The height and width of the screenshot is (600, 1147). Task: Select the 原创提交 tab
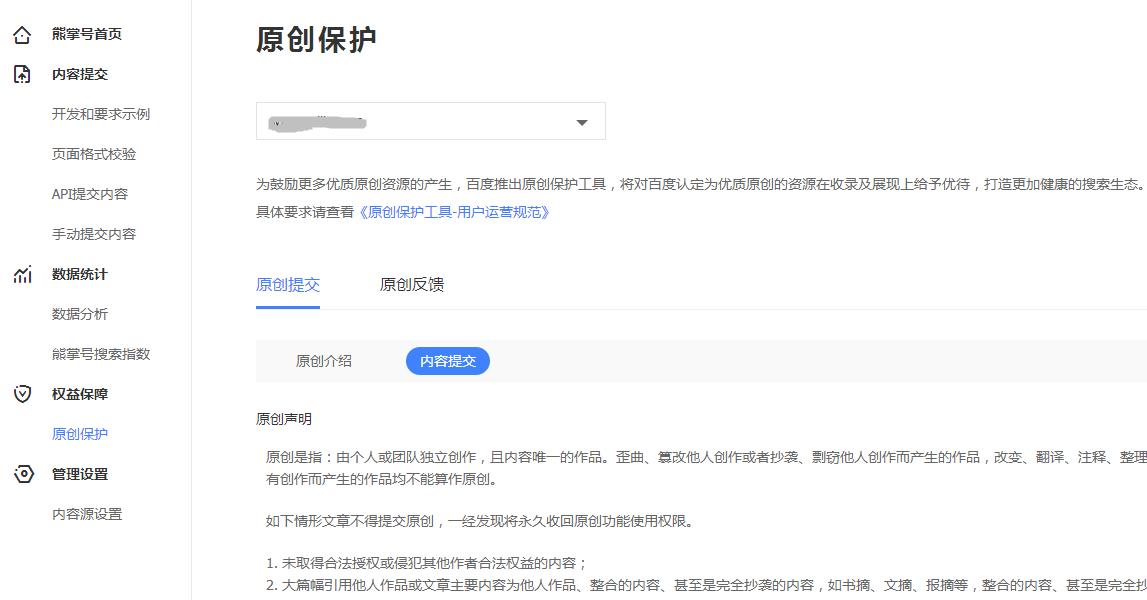coord(290,285)
